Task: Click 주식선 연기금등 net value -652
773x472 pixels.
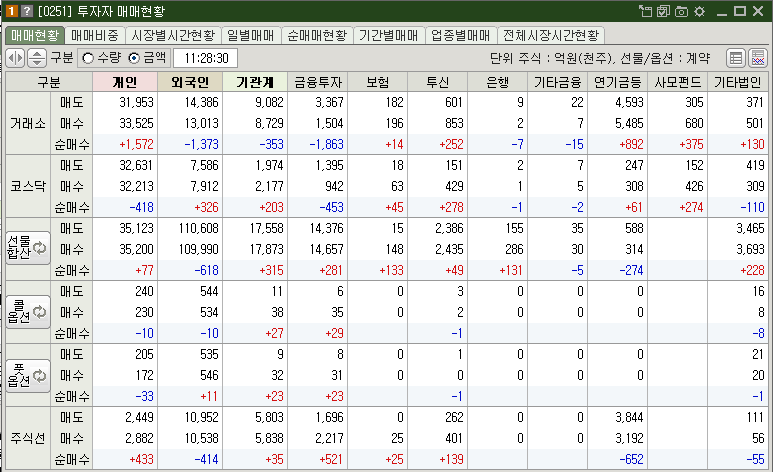Action: [631, 460]
